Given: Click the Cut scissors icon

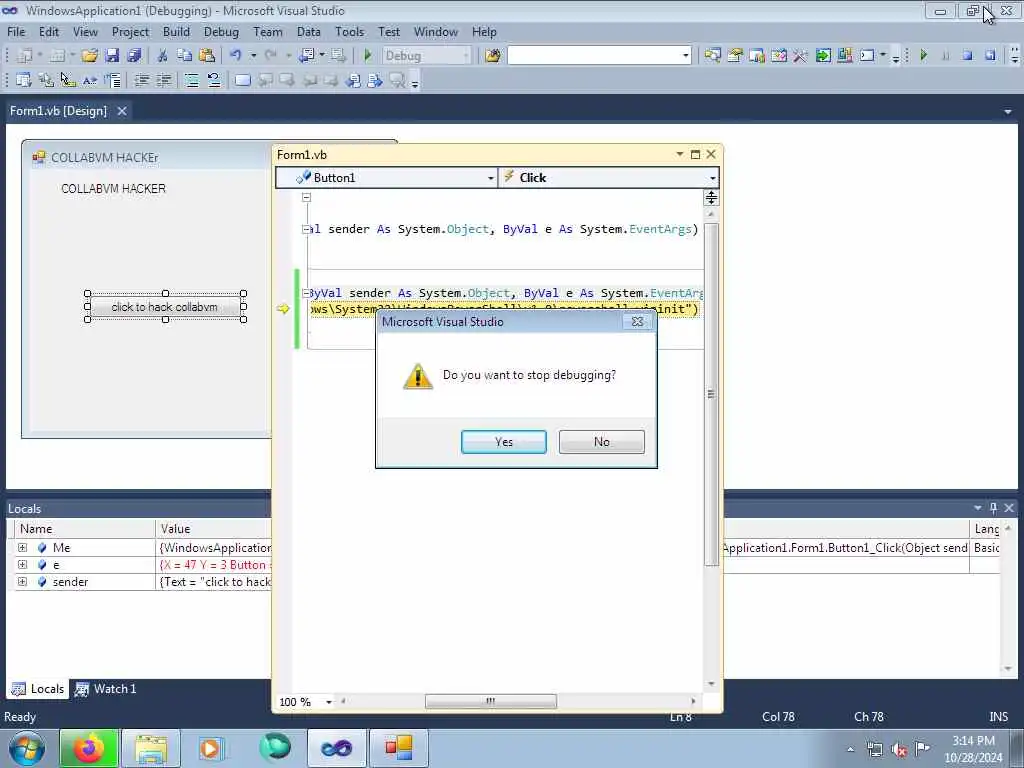Looking at the screenshot, I should pyautogui.click(x=163, y=56).
